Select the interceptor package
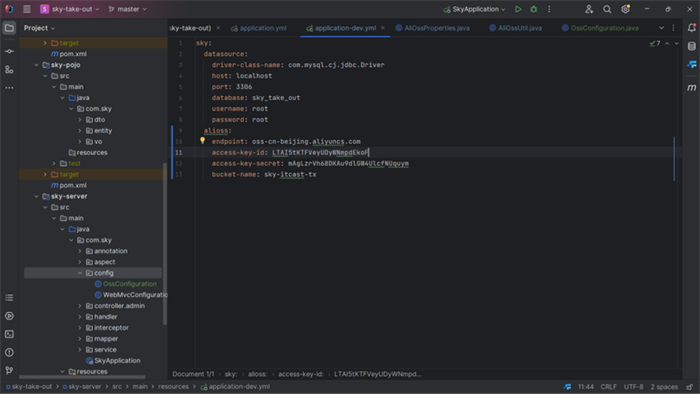 [x=107, y=328]
